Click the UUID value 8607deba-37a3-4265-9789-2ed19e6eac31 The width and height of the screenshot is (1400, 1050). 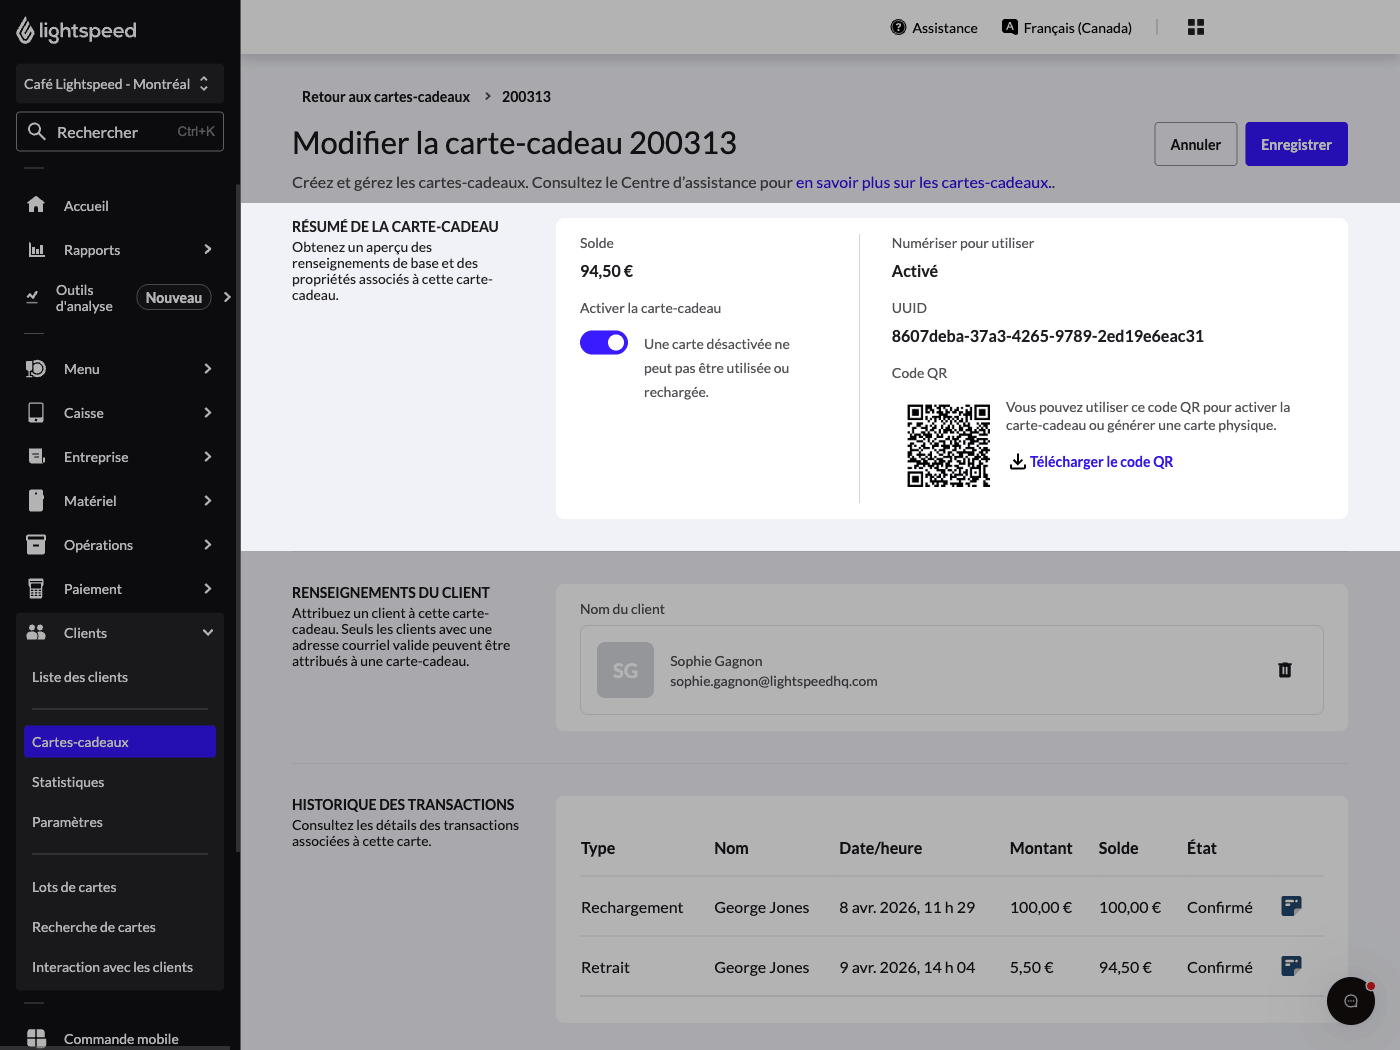coord(1048,336)
